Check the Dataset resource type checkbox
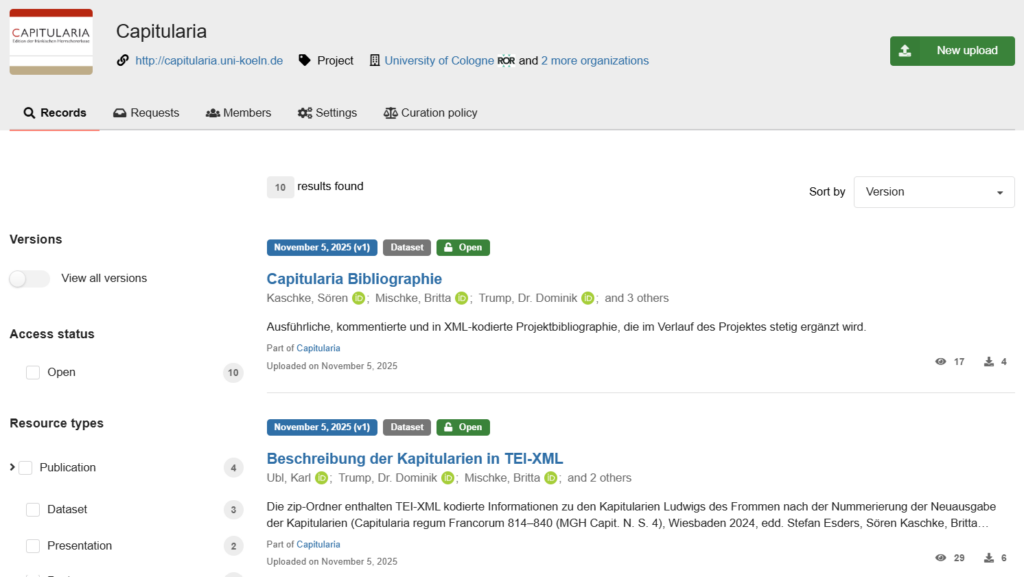Viewport: 1024px width, 577px height. pyautogui.click(x=32, y=510)
